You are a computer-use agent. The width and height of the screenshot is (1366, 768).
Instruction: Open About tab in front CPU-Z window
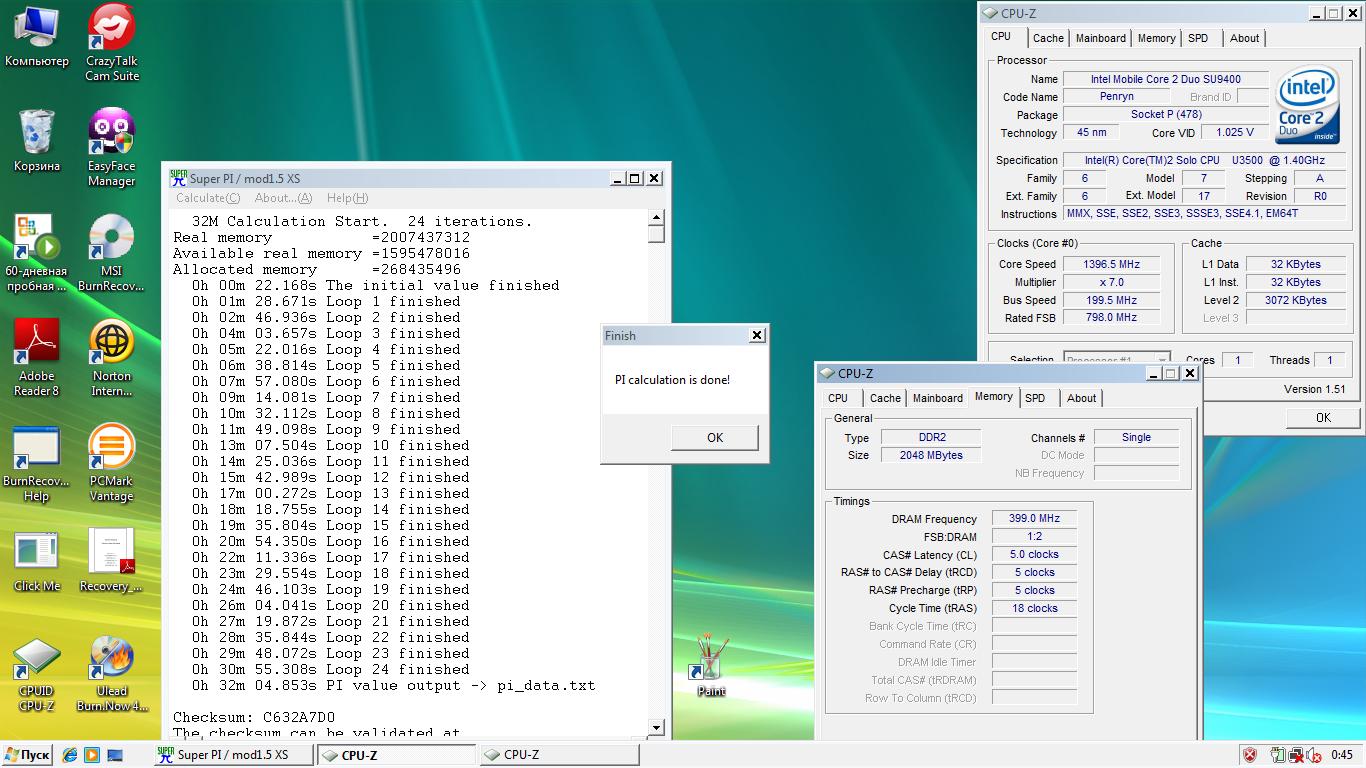[x=1082, y=398]
